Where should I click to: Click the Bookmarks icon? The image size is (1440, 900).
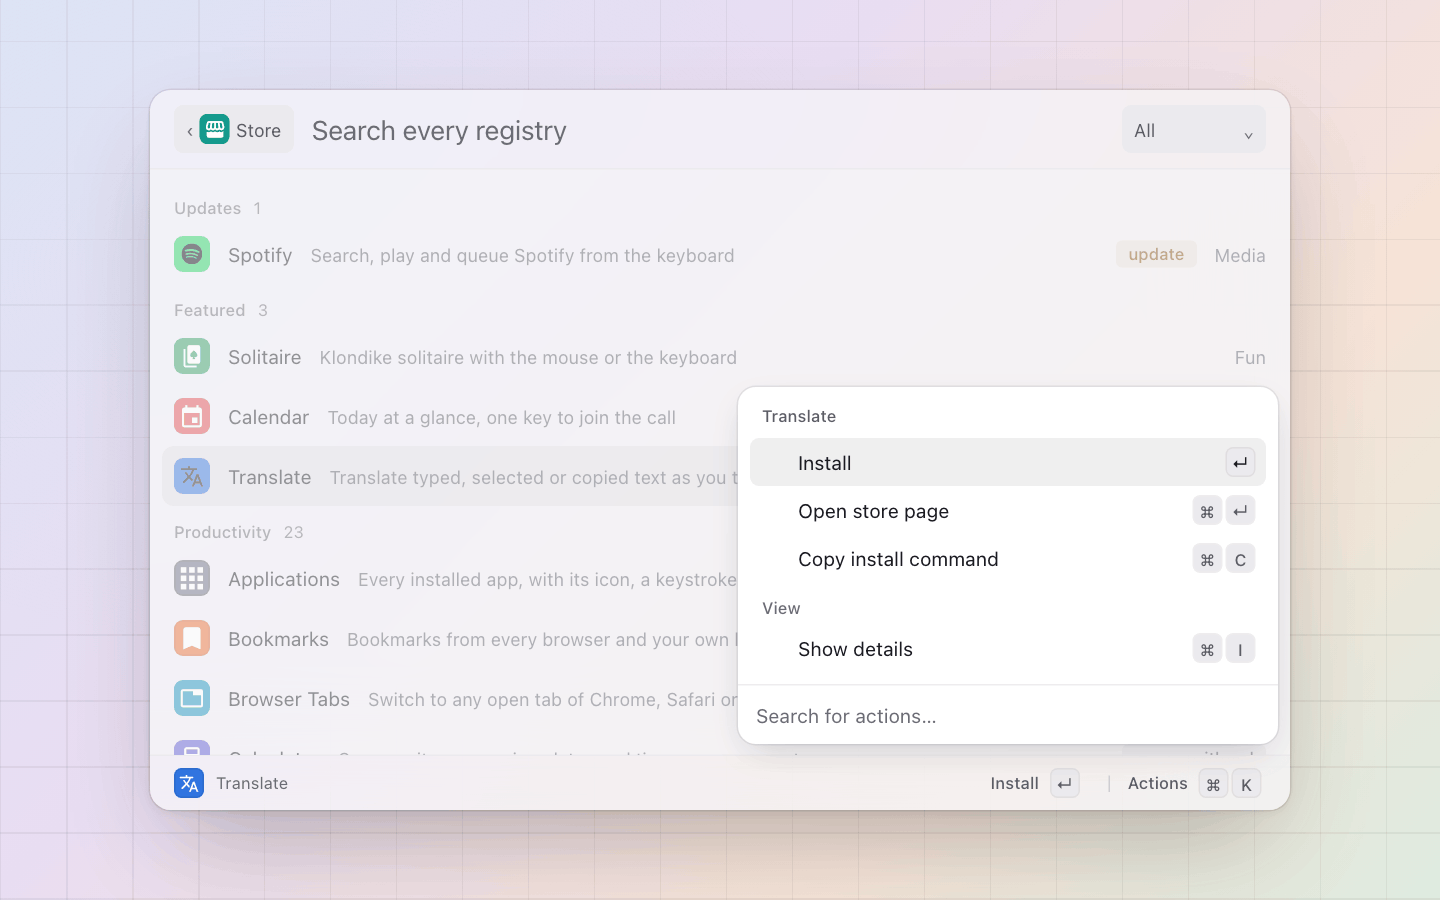pos(192,638)
